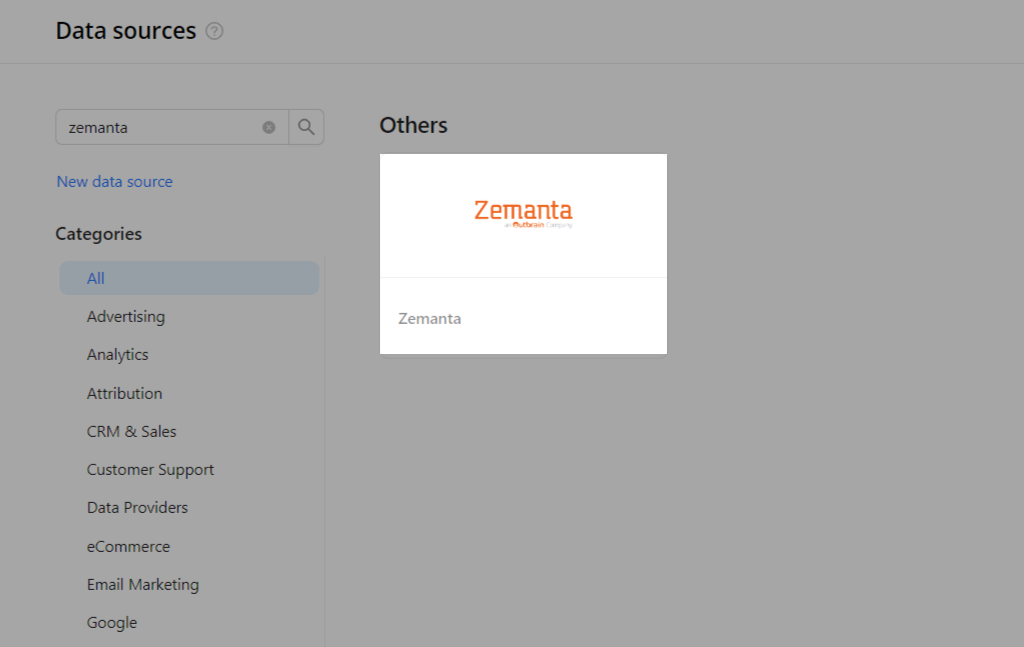Select the Attribution category

tap(124, 393)
